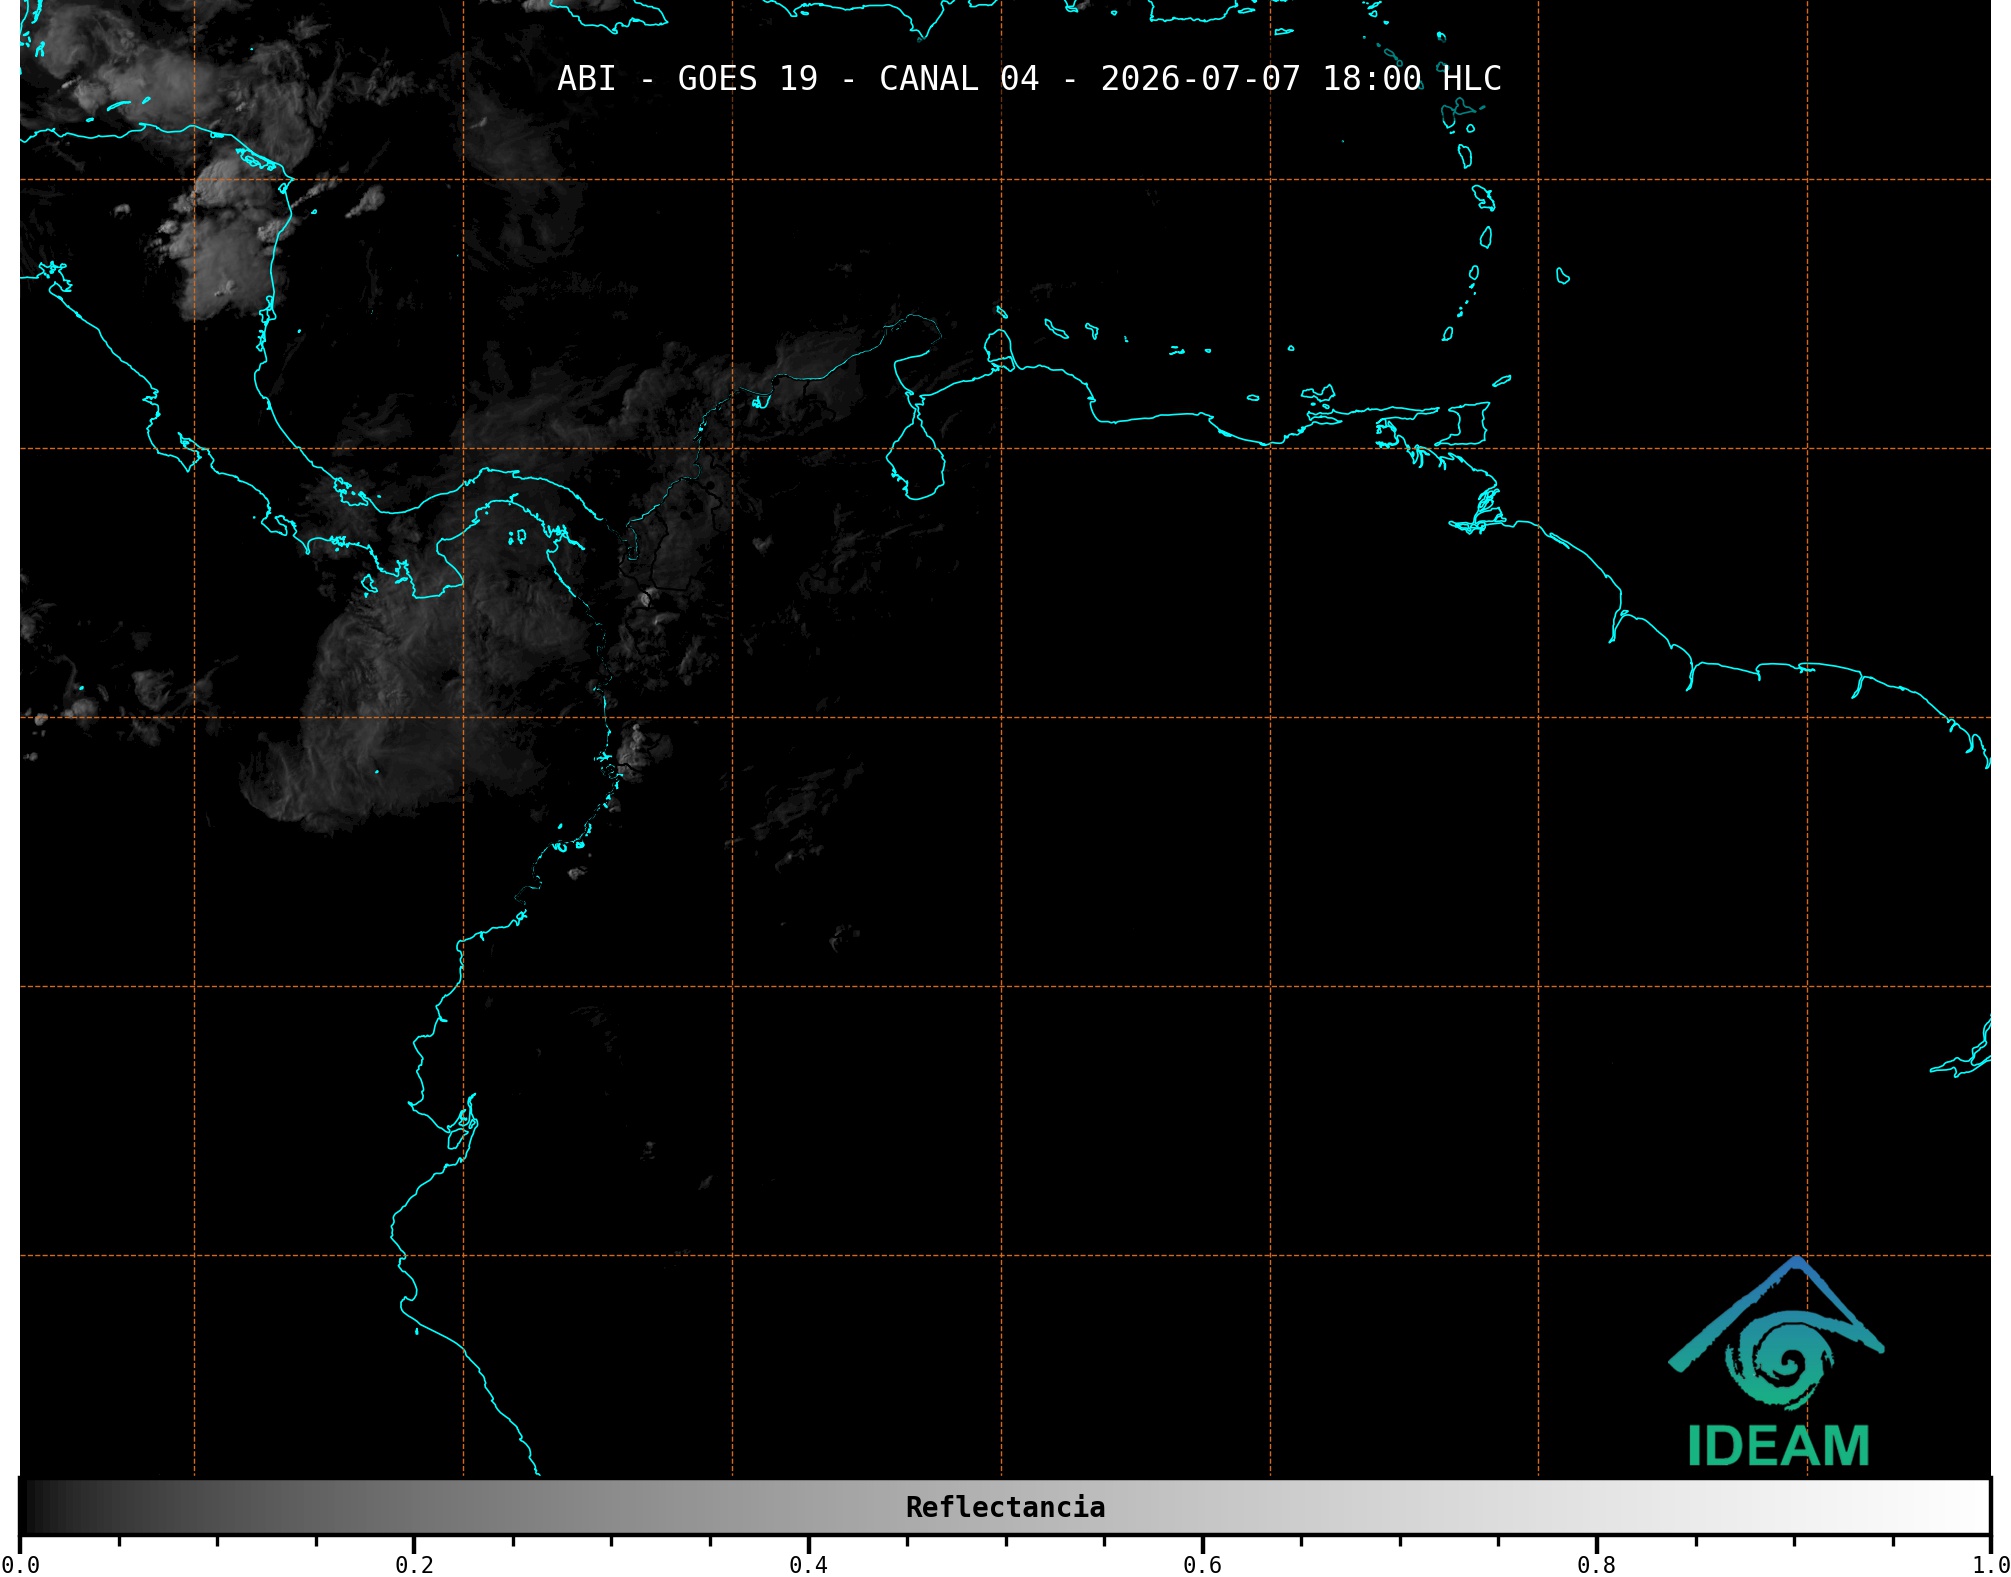
Task: Click the colorbar tick label '0.6'
Action: pyautogui.click(x=1202, y=1564)
